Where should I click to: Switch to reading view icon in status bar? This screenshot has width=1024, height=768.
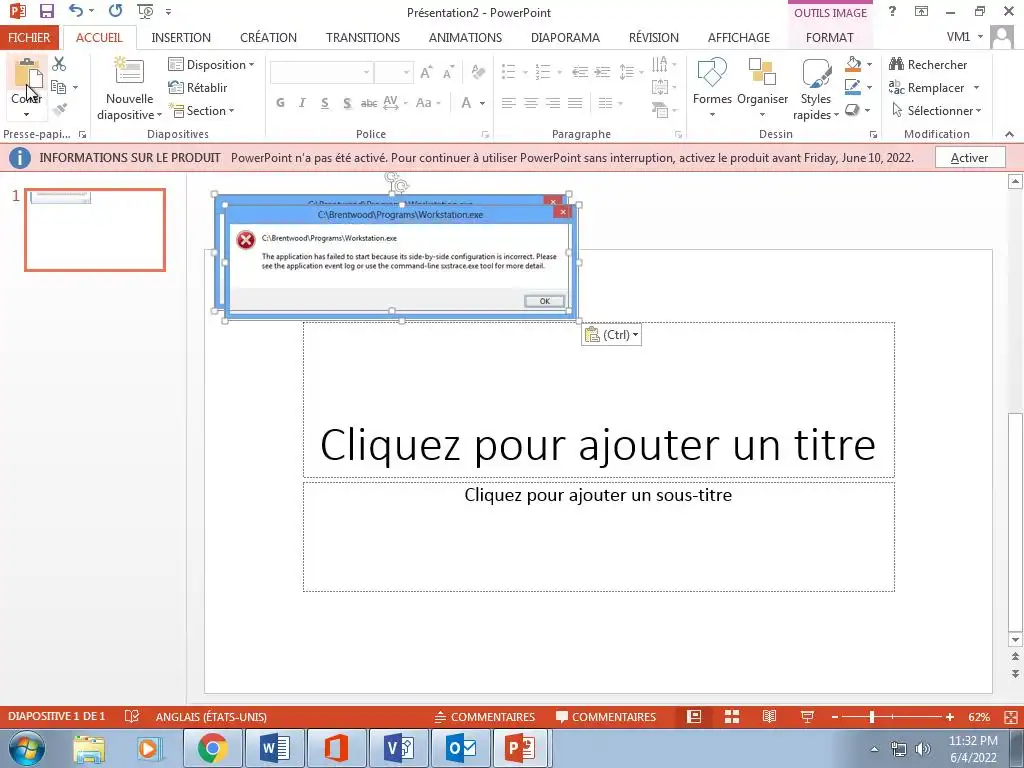[769, 716]
